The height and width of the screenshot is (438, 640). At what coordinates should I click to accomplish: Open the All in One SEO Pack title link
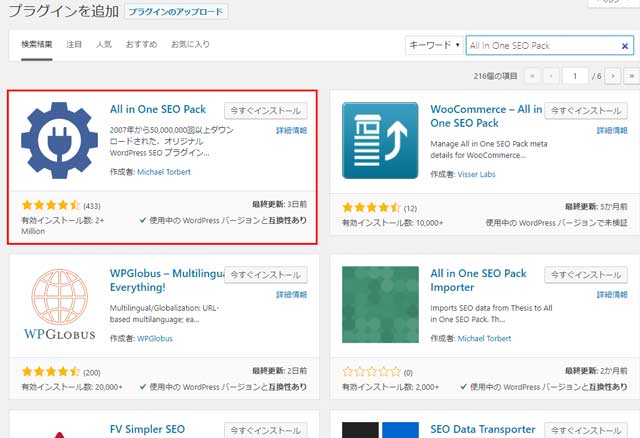click(158, 109)
